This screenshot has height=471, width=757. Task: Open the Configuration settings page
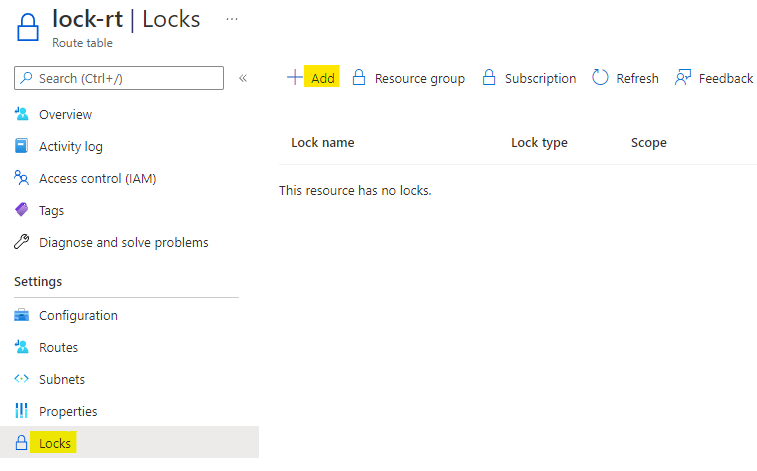coord(78,316)
